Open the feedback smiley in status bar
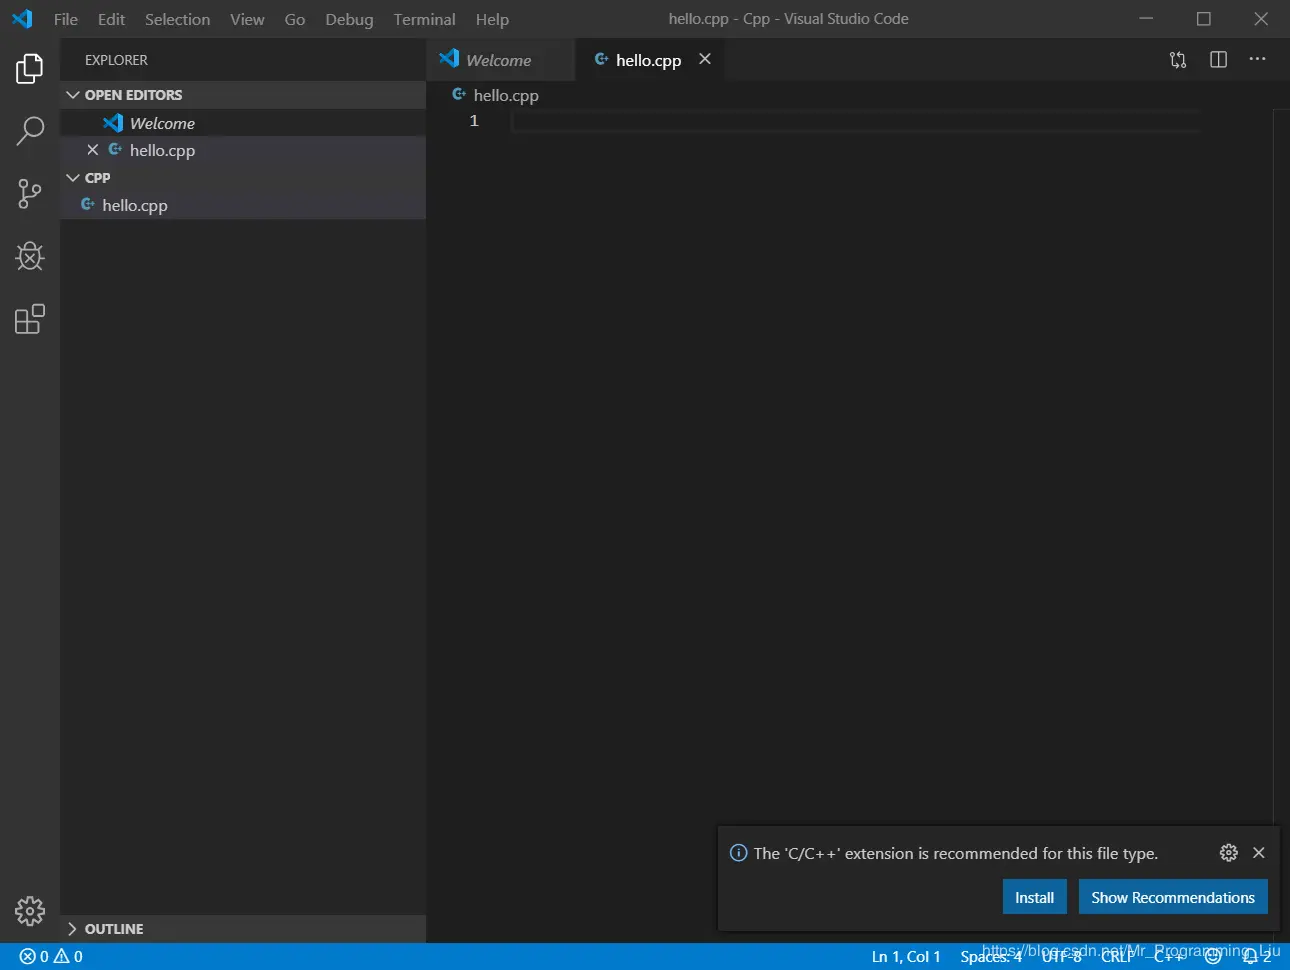 pyautogui.click(x=1213, y=956)
